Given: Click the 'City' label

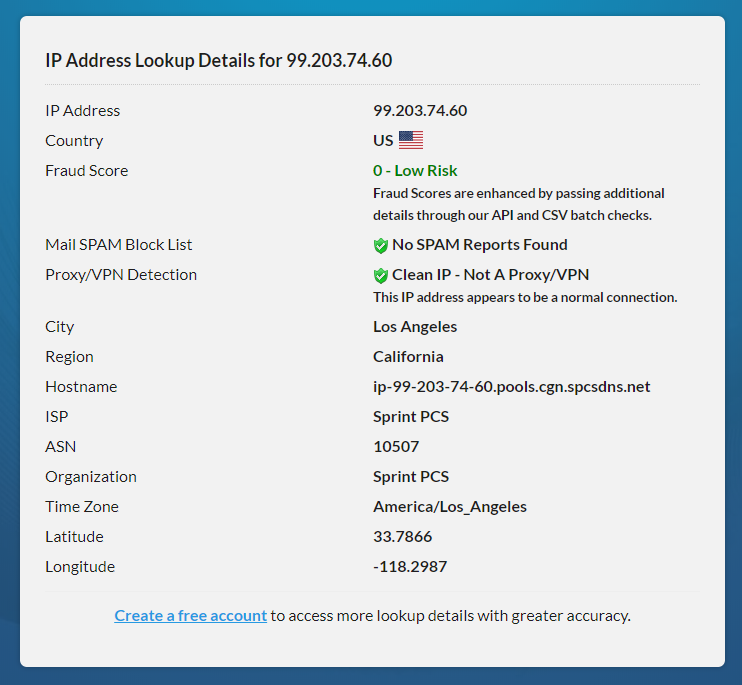Looking at the screenshot, I should coord(60,327).
